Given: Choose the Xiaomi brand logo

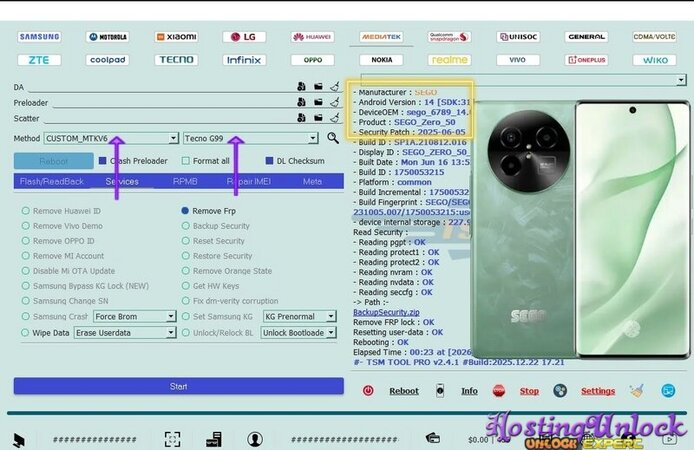Looking at the screenshot, I should [176, 37].
